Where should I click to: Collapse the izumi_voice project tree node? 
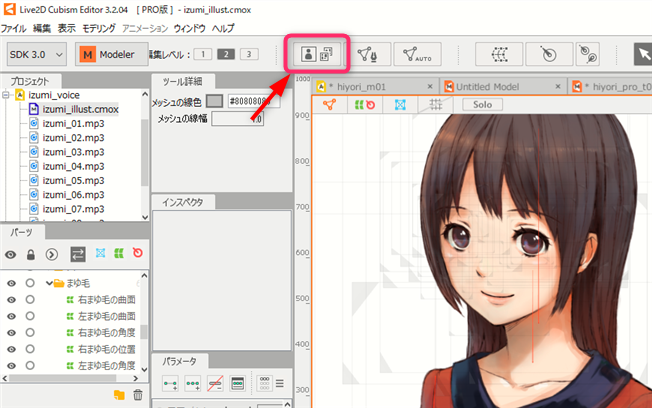6,95
